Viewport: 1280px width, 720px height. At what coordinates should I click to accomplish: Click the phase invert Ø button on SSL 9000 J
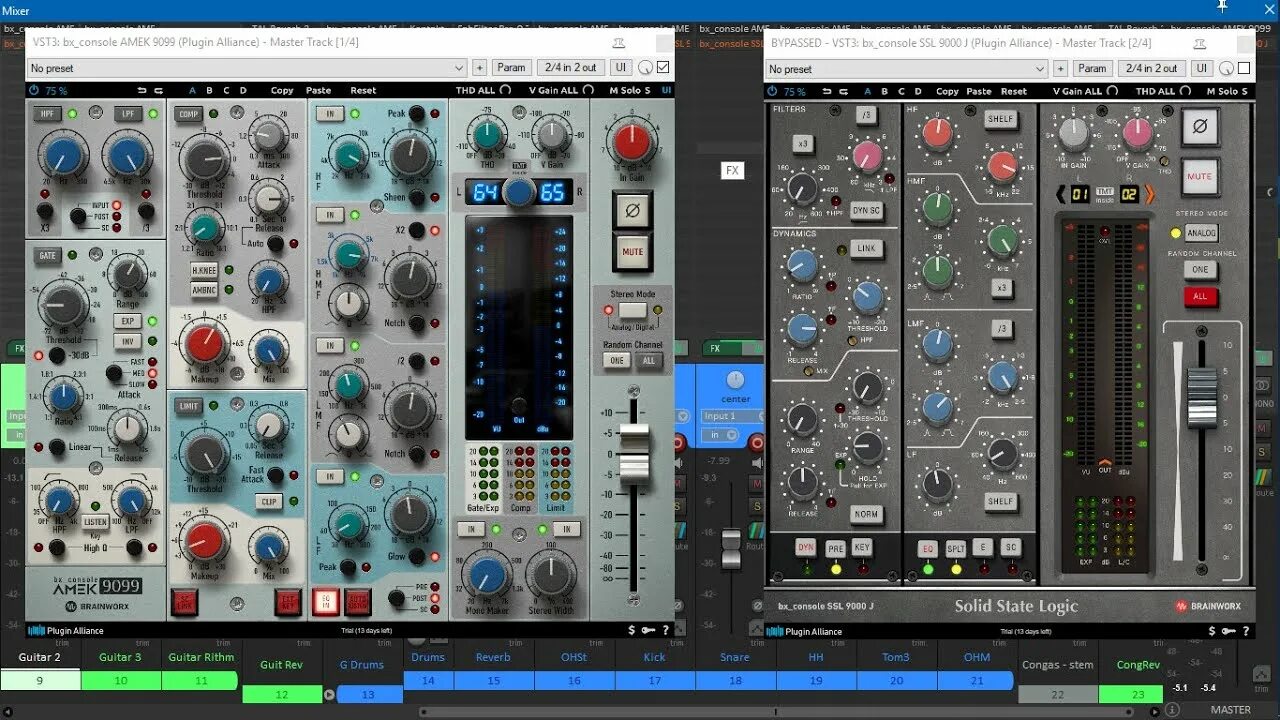(x=1200, y=128)
